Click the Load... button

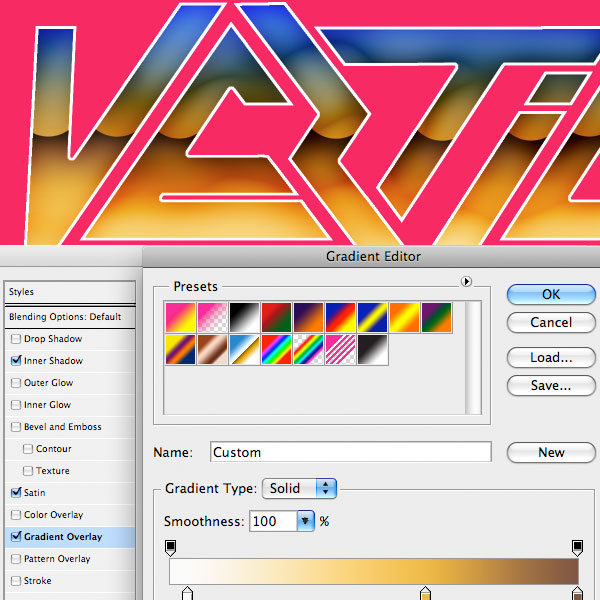pos(551,357)
